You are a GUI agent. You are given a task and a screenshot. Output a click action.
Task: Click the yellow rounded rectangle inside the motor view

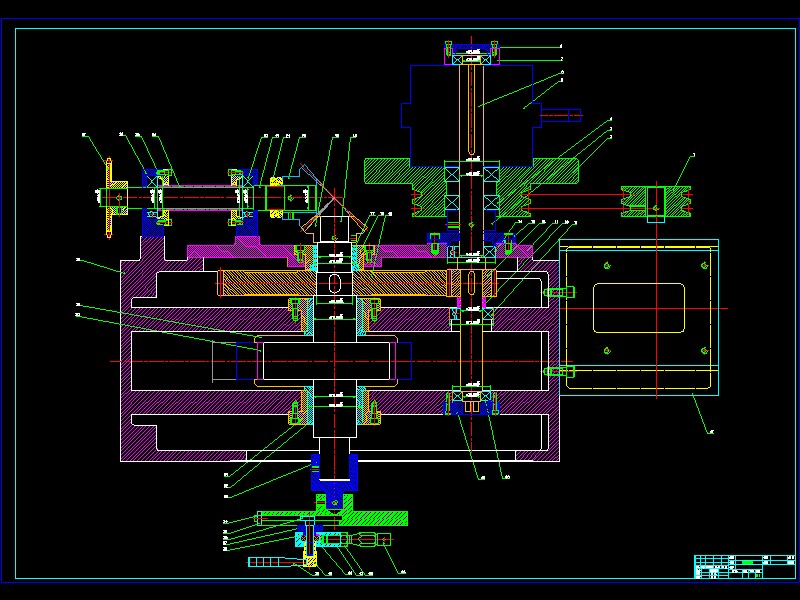(639, 308)
